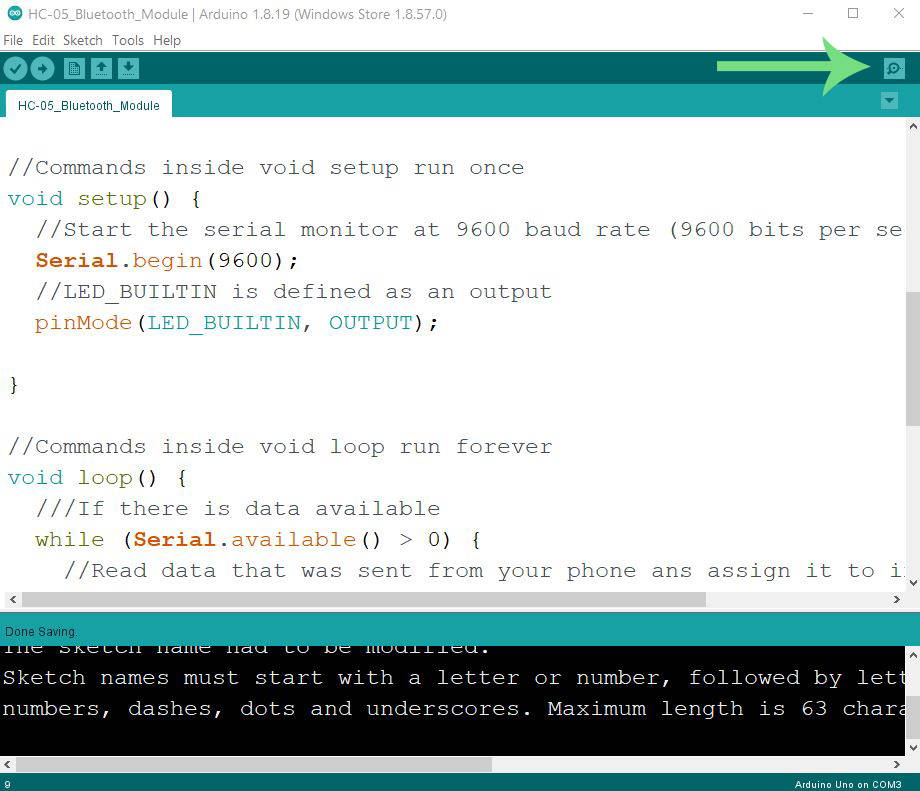Viewport: 920px width, 791px height.
Task: Click the editor scroll up arrow
Action: 912,126
